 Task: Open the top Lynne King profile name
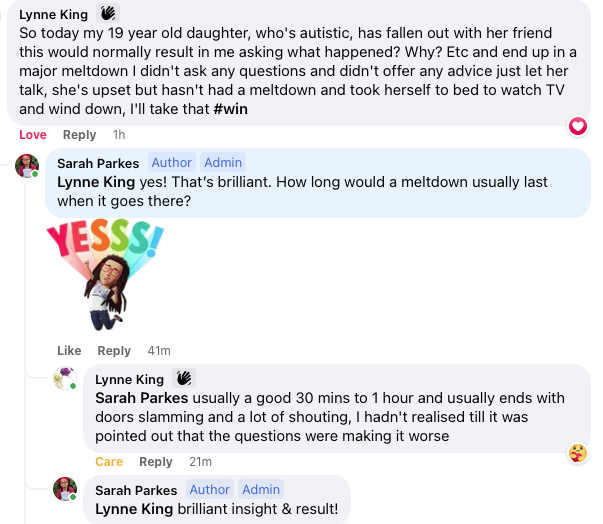coord(54,15)
